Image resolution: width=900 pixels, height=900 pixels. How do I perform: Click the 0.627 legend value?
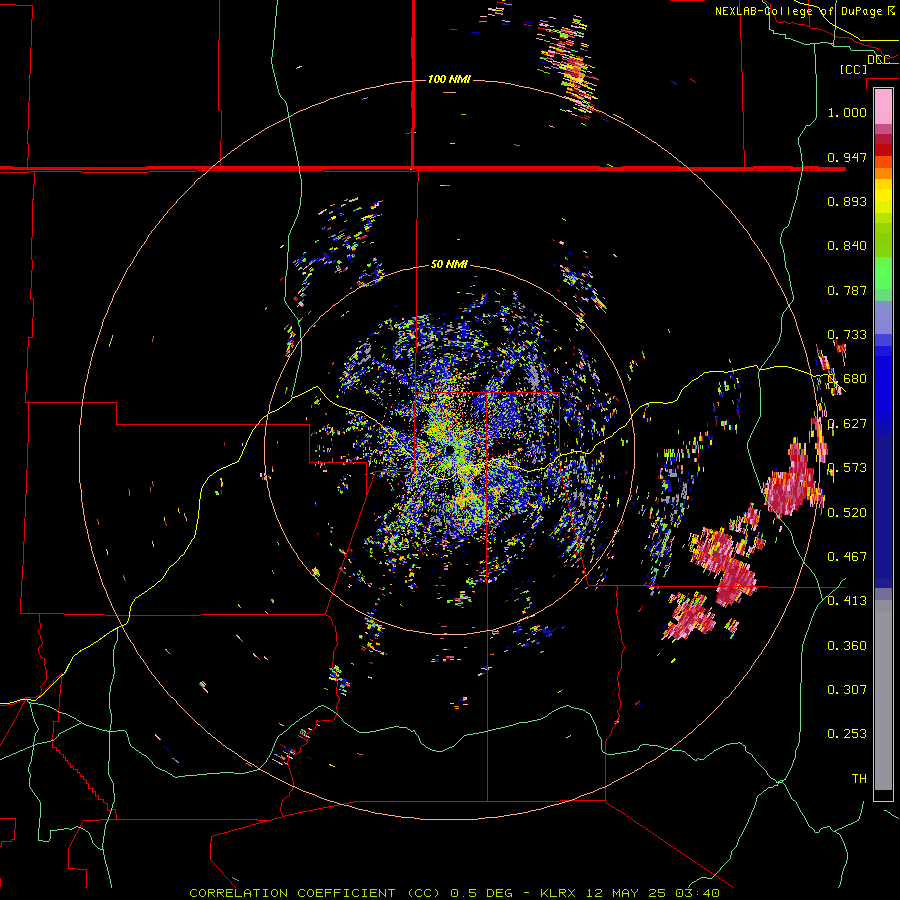847,424
